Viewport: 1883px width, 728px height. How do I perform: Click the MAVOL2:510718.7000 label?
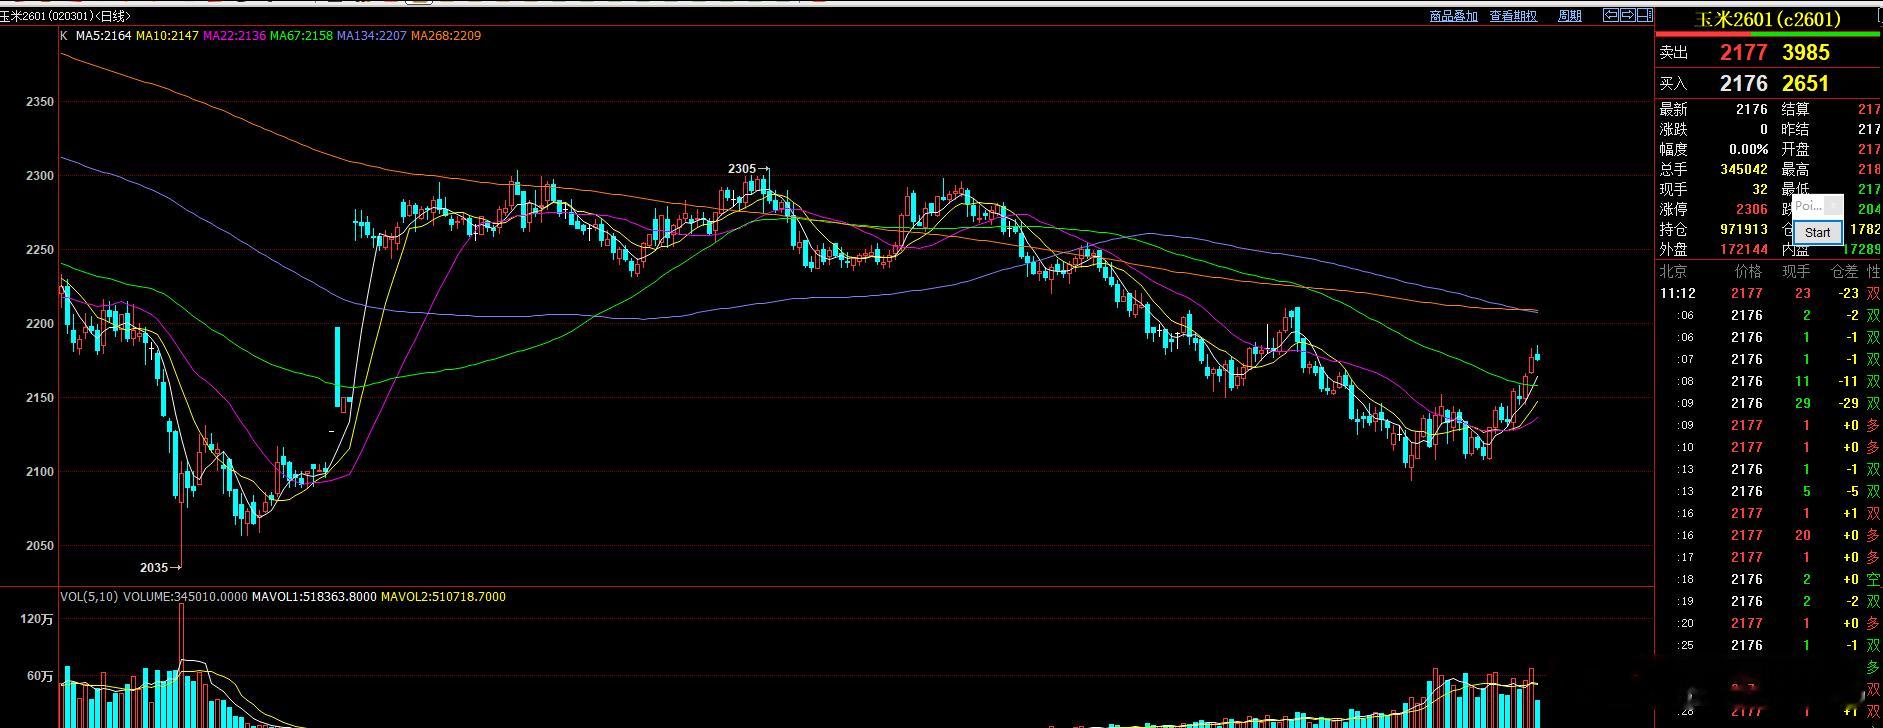tap(443, 597)
